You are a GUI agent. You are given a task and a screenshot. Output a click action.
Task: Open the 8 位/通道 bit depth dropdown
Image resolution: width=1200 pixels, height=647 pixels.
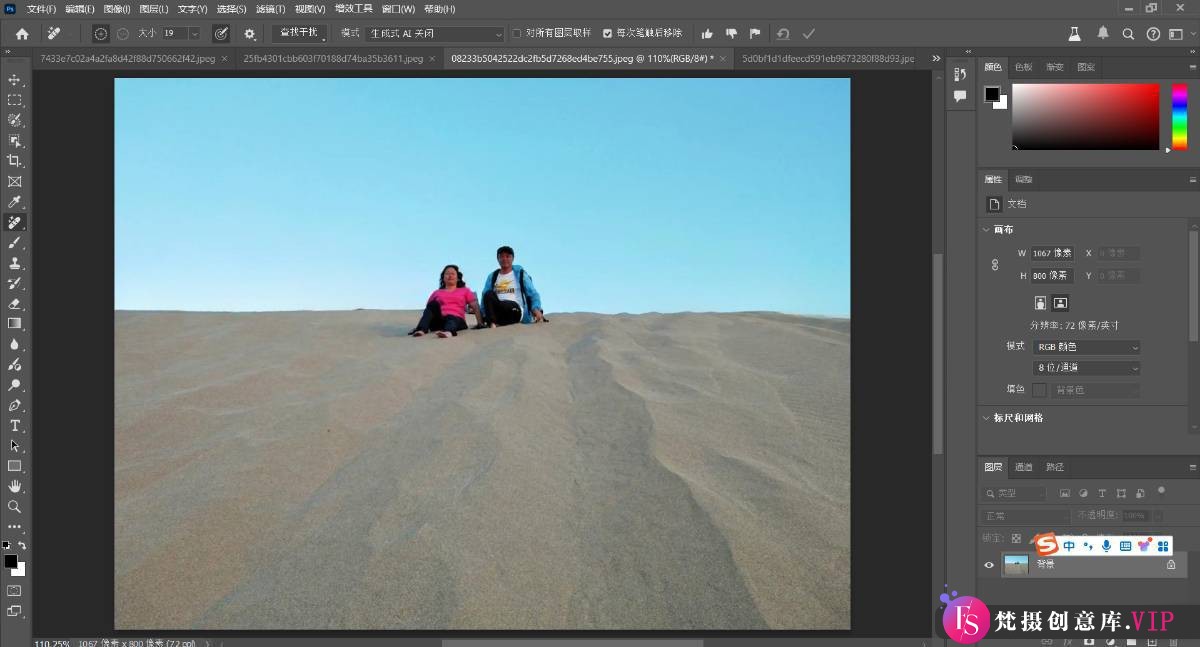click(1087, 368)
